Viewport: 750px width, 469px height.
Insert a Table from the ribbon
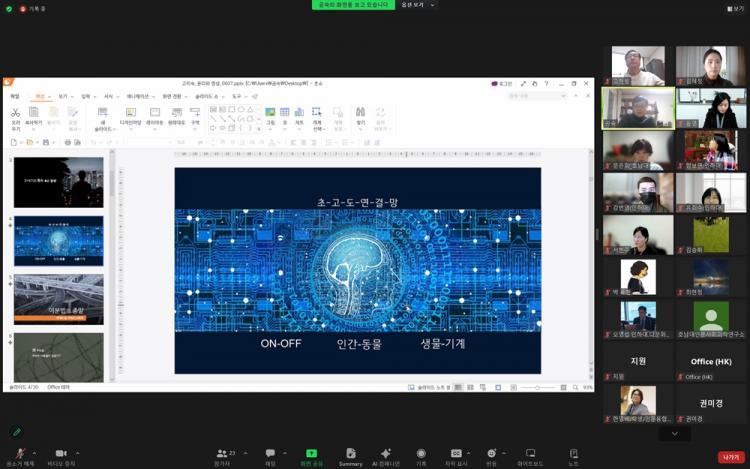click(285, 117)
